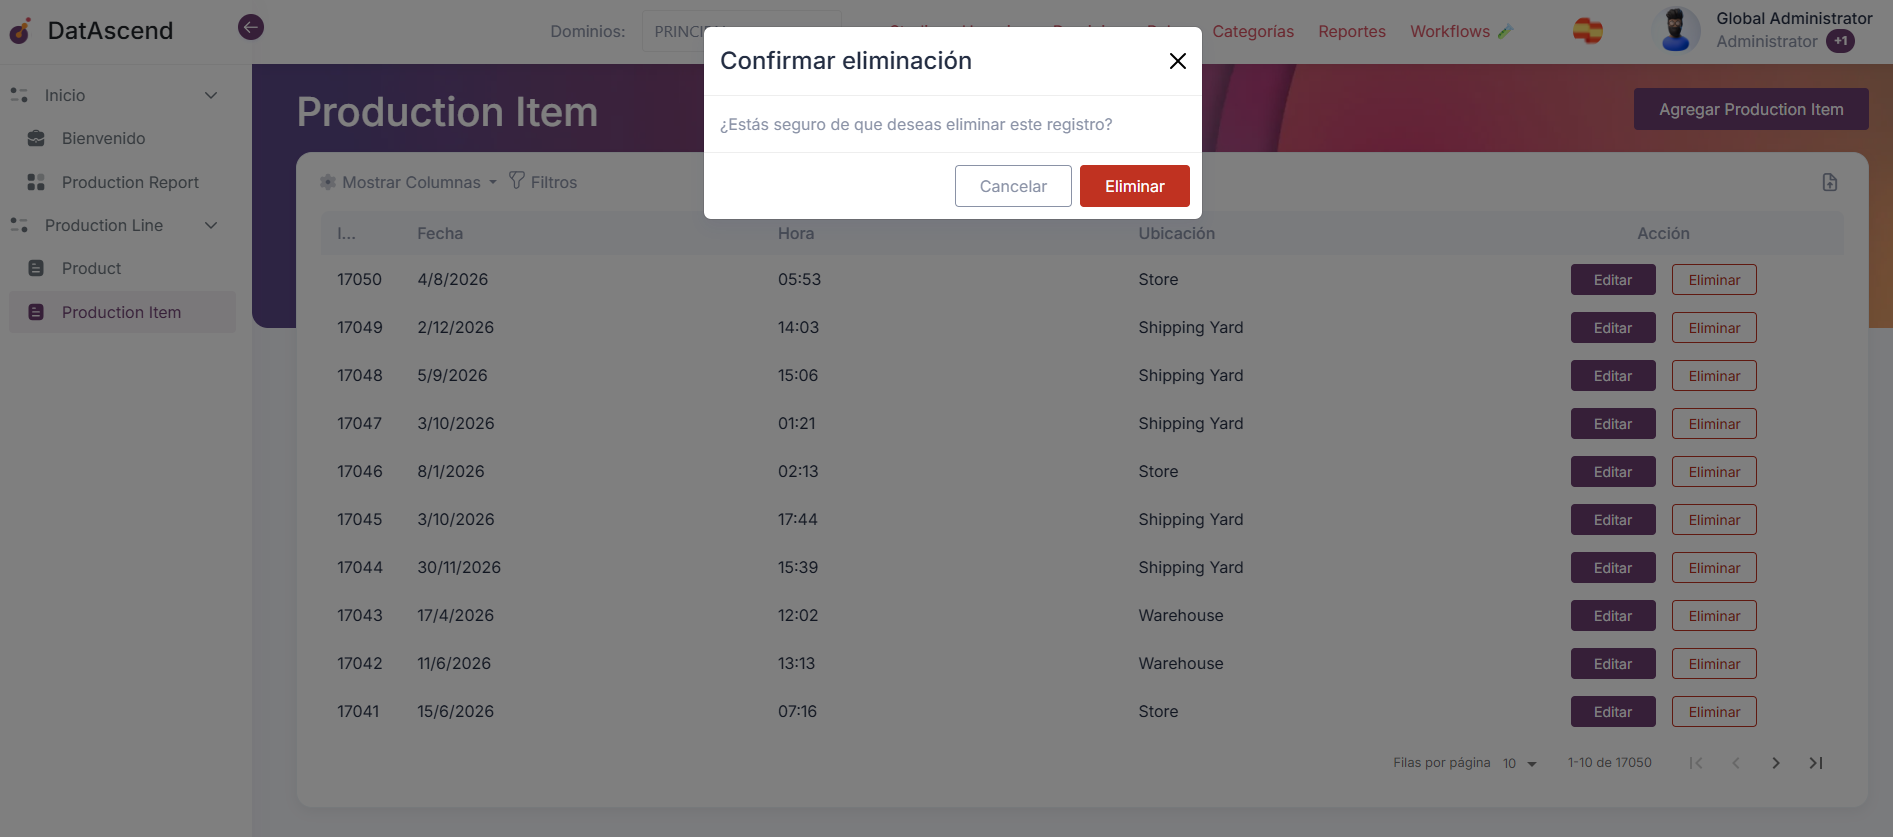The image size is (1893, 837).
Task: Export table with the file icon
Action: (x=1830, y=182)
